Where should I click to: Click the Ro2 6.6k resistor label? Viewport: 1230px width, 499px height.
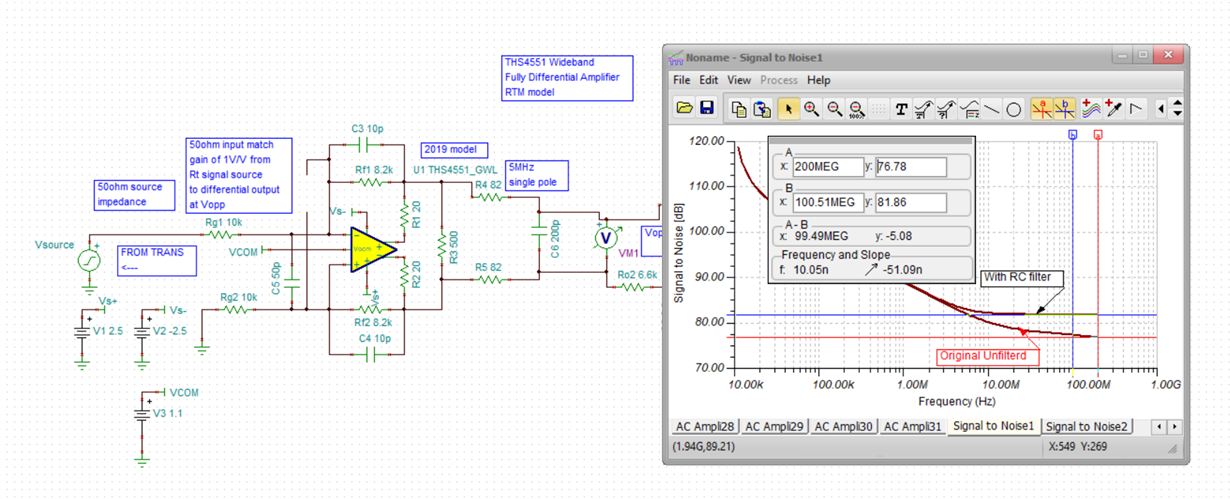(x=636, y=274)
